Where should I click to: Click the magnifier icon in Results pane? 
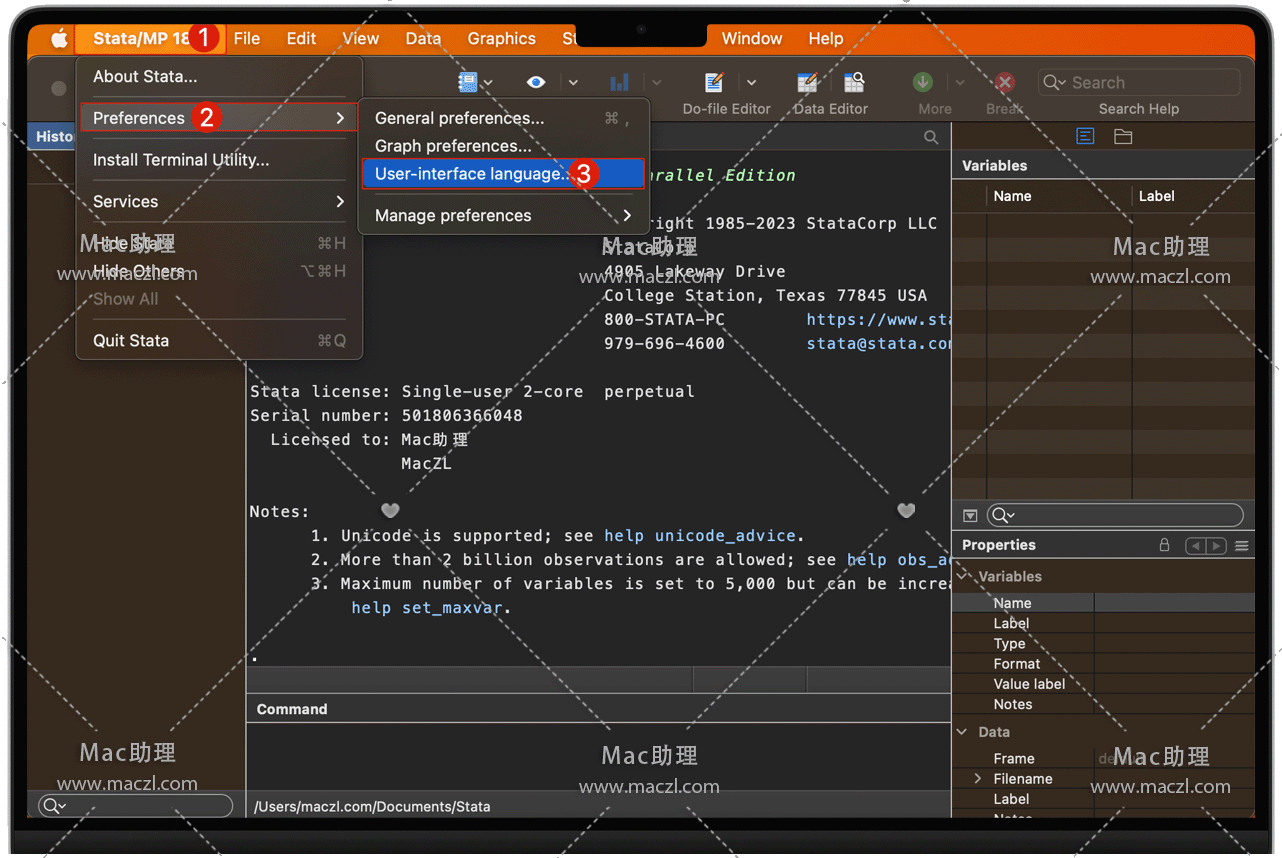click(x=931, y=137)
